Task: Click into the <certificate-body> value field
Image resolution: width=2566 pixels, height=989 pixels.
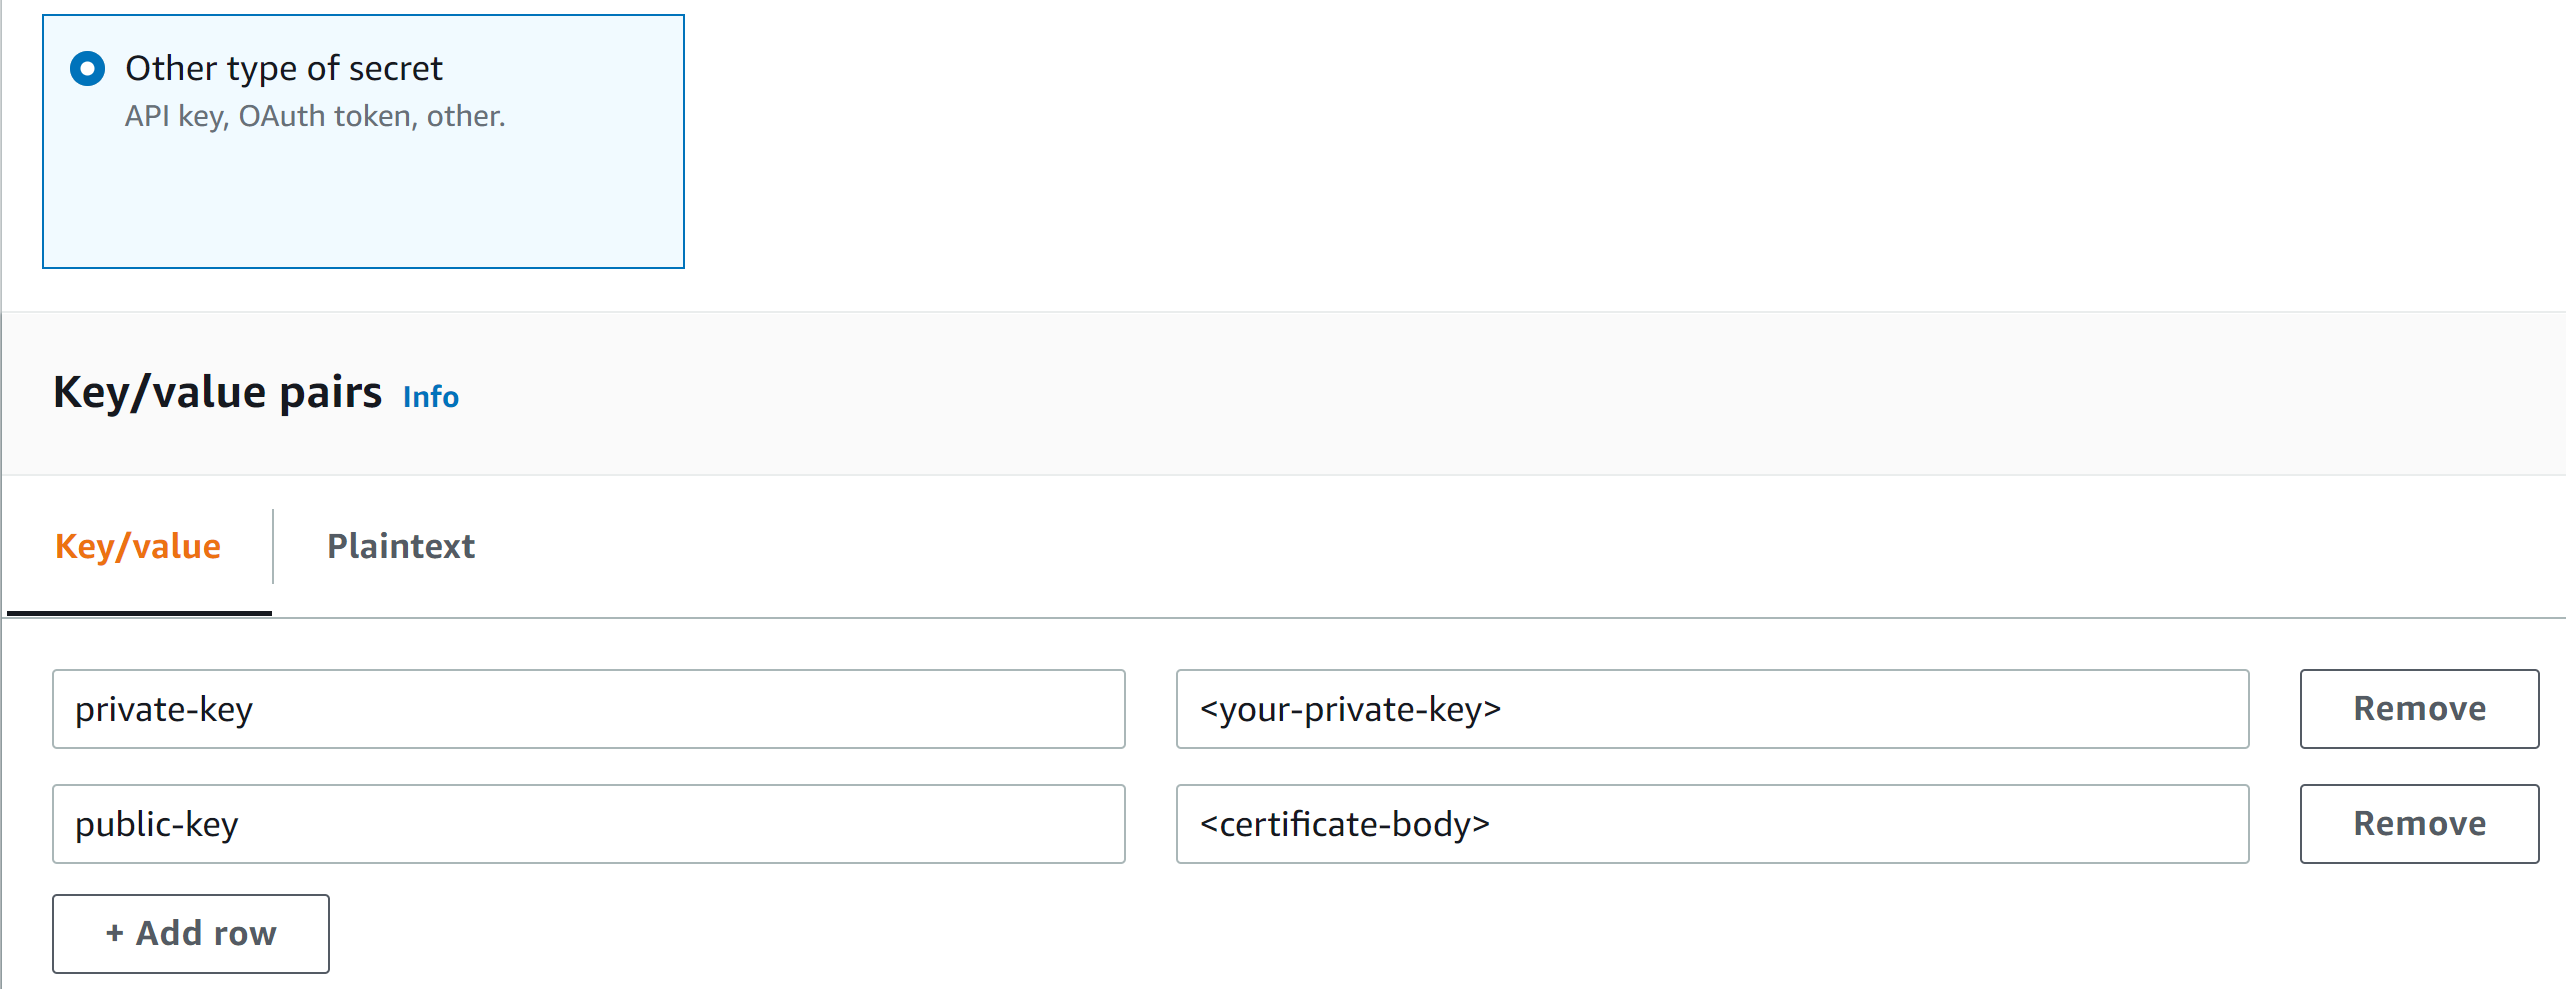Action: (1712, 824)
